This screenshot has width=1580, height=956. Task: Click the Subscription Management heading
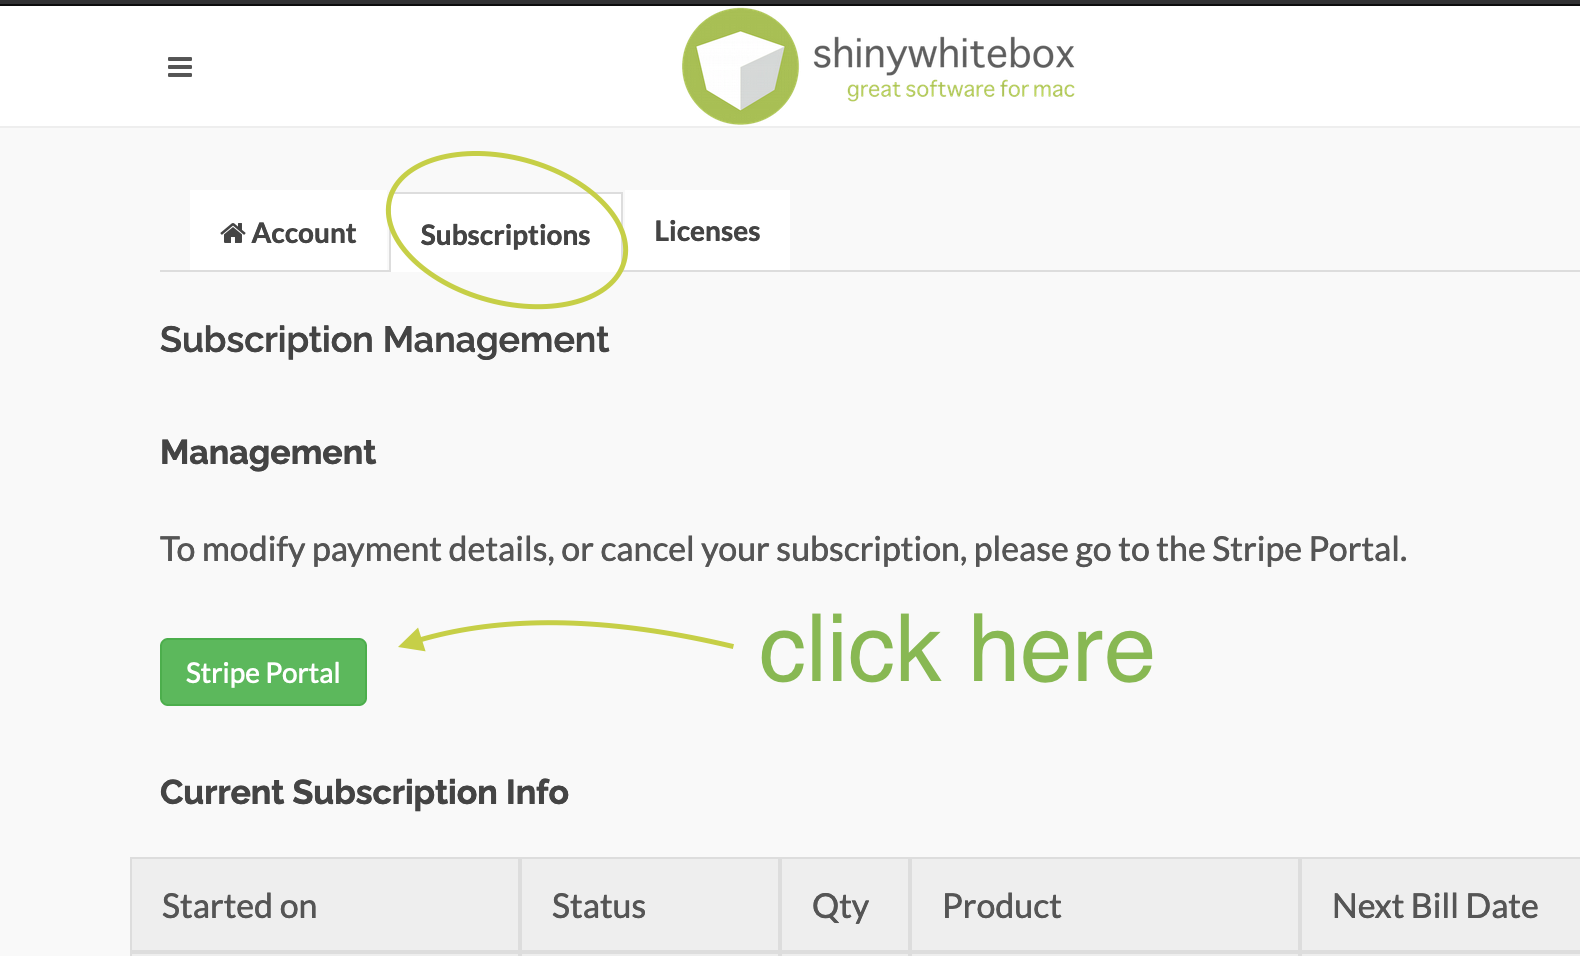[x=384, y=340]
